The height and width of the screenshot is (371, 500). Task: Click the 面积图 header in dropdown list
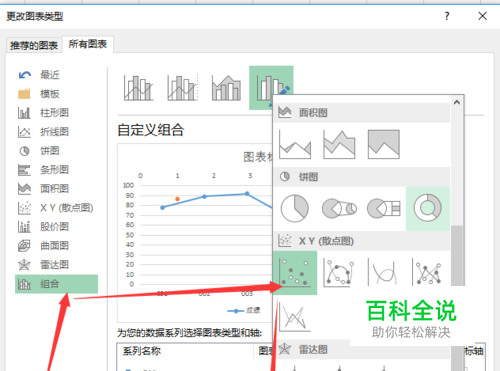click(x=362, y=113)
